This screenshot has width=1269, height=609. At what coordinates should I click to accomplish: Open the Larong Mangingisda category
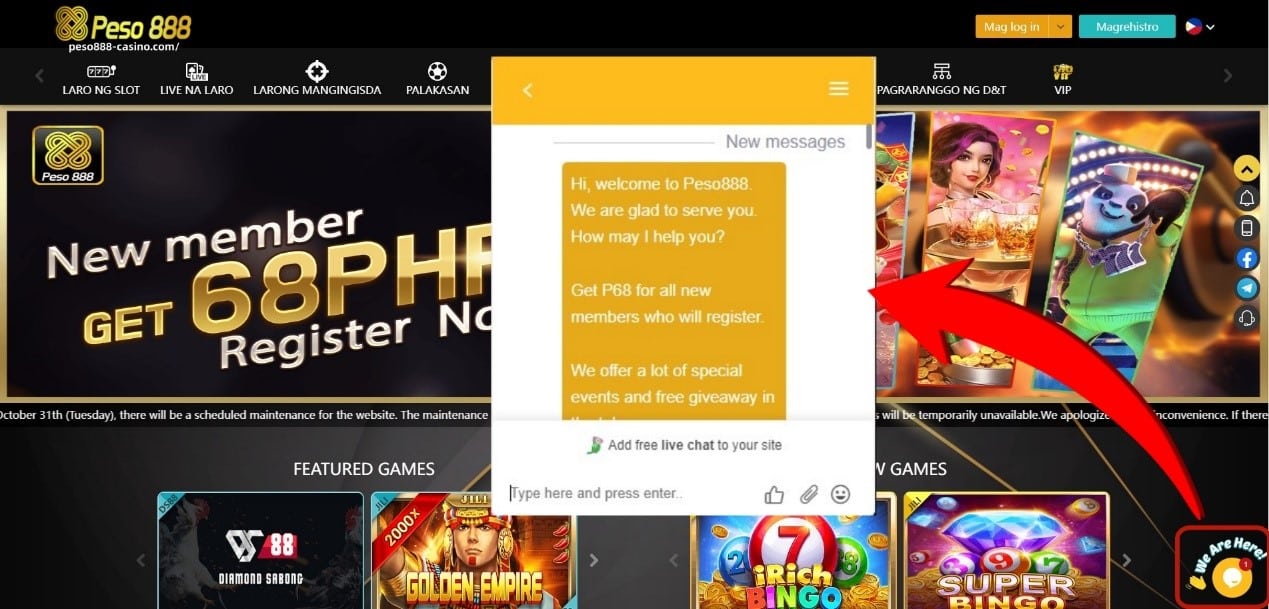tap(317, 80)
